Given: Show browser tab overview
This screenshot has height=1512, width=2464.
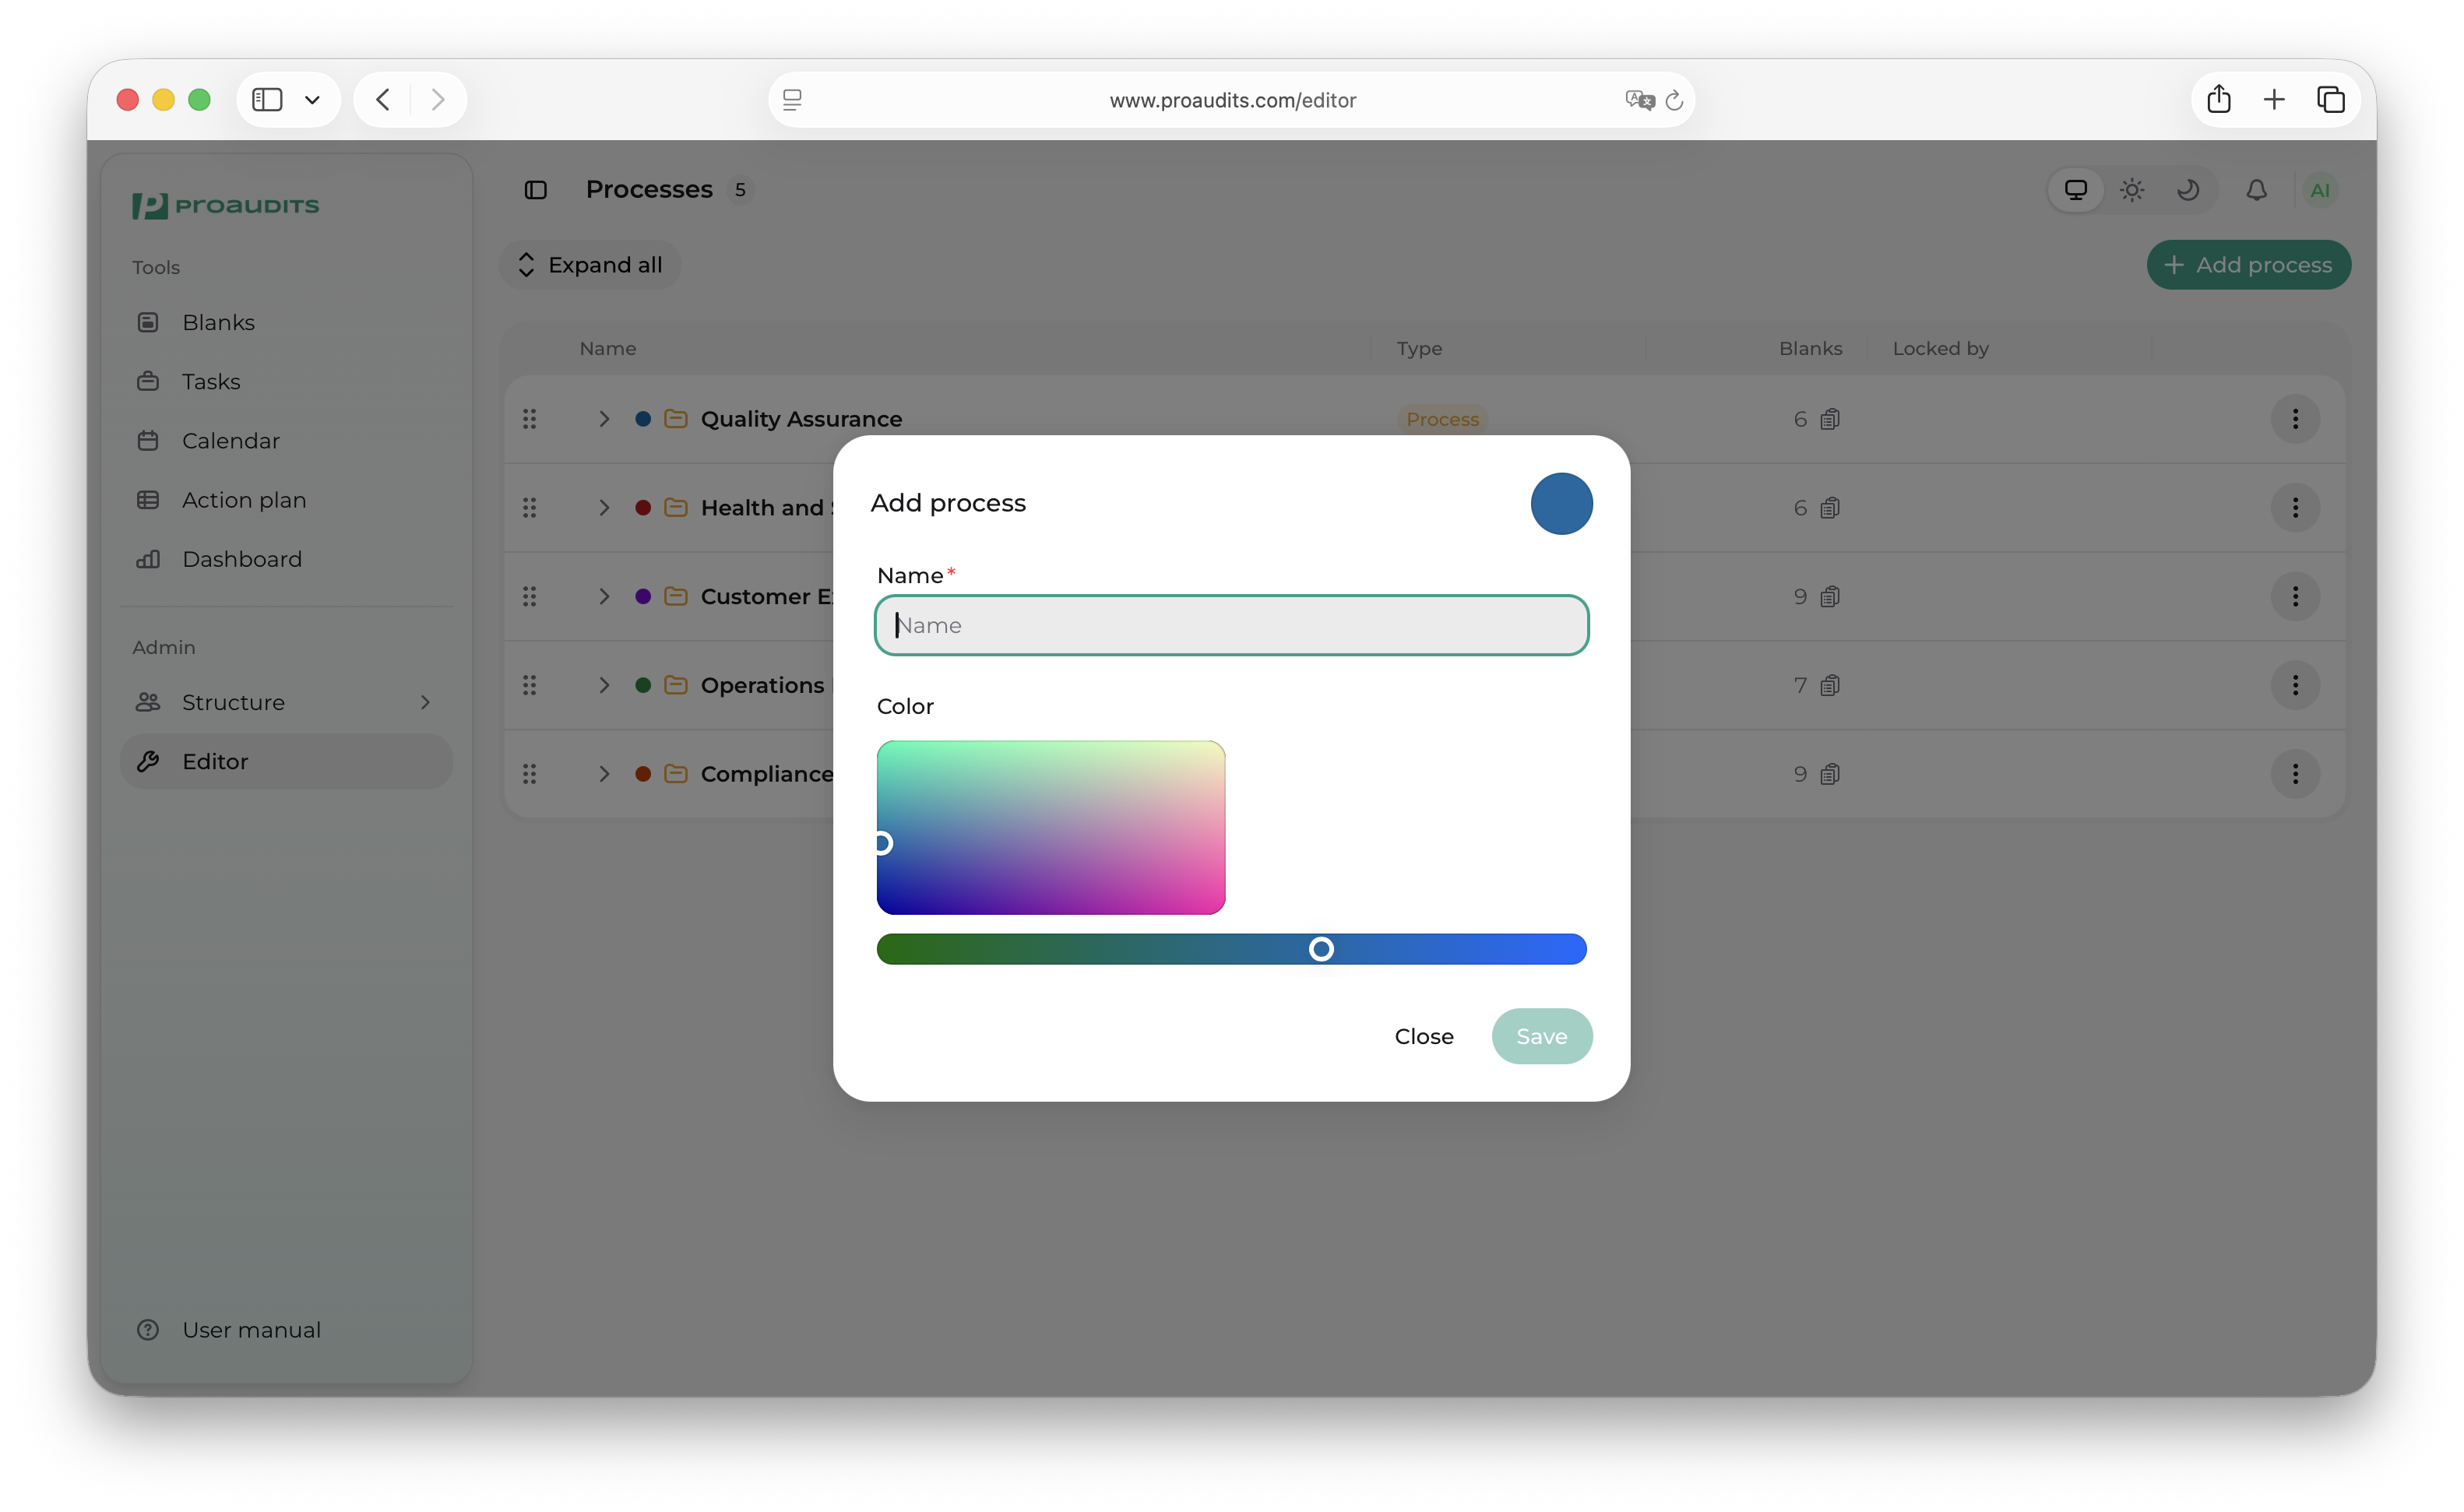Looking at the screenshot, I should (2331, 99).
